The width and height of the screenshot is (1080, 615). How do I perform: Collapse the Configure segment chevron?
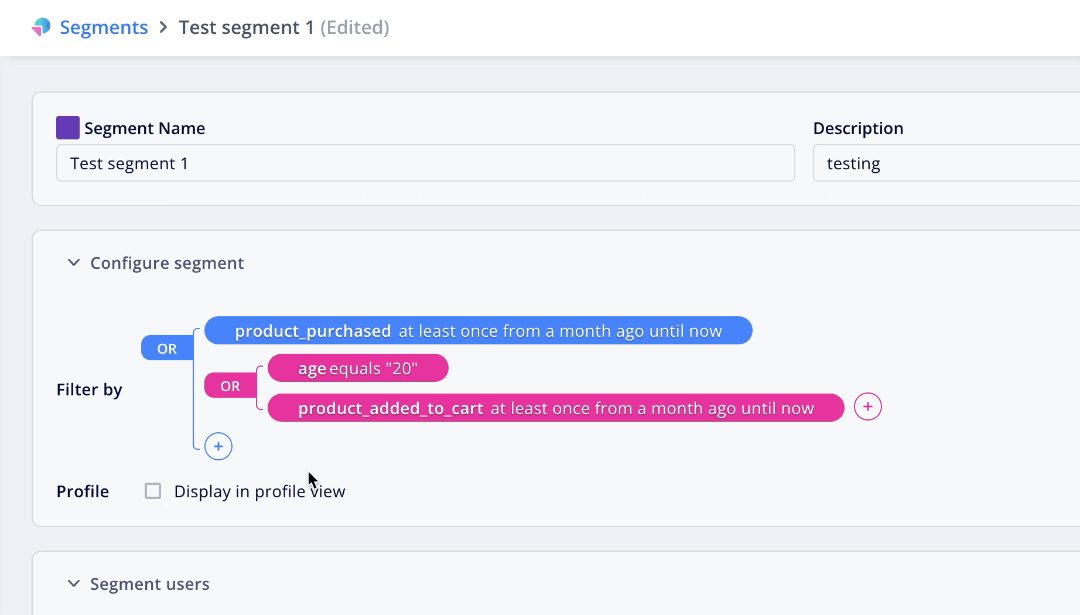[74, 263]
